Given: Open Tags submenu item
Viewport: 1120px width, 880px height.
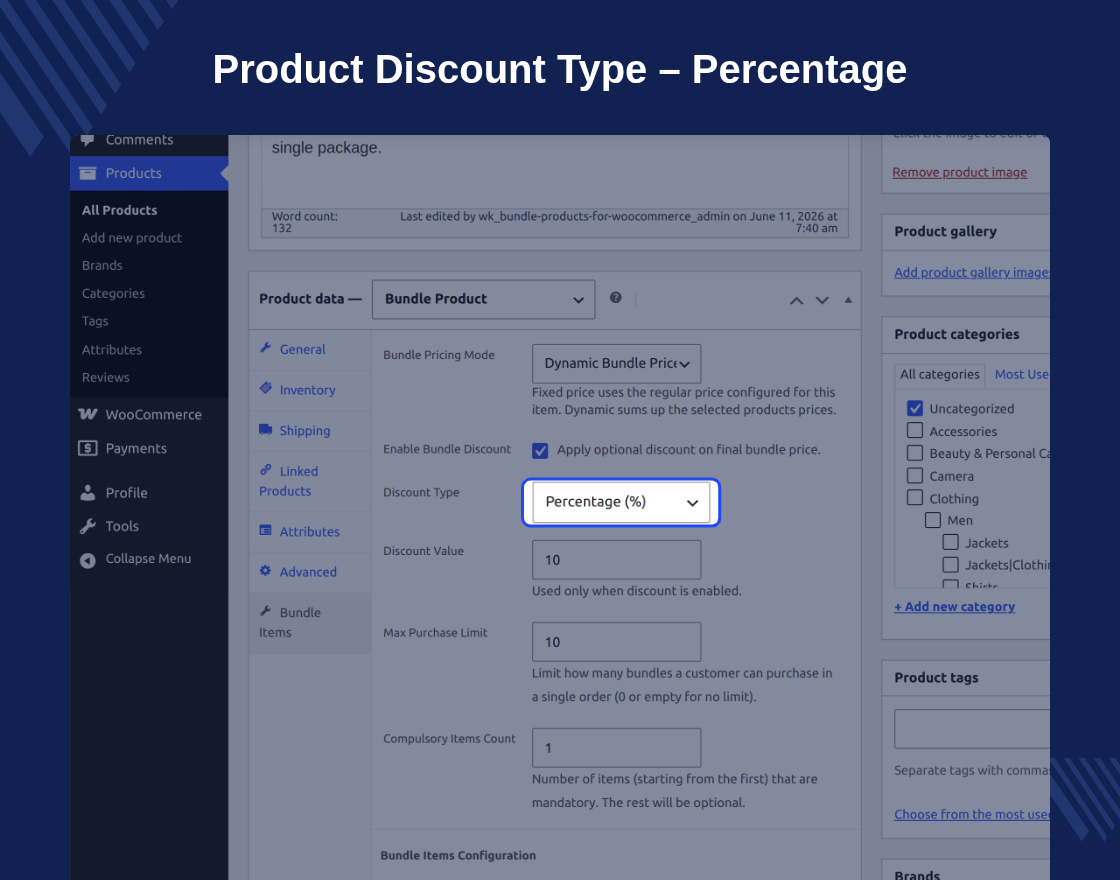Looking at the screenshot, I should tap(95, 321).
